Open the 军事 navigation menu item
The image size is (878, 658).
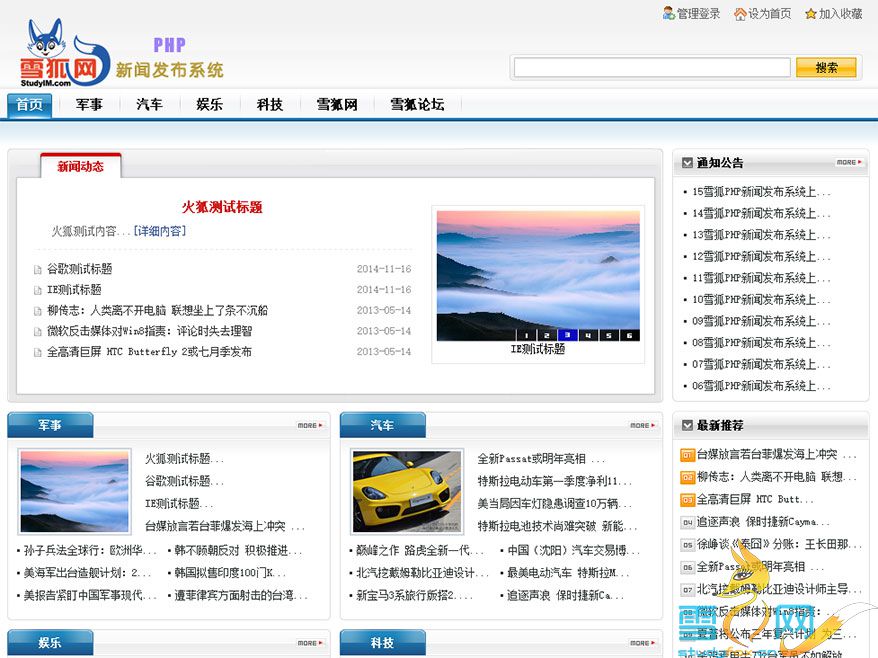click(x=89, y=105)
